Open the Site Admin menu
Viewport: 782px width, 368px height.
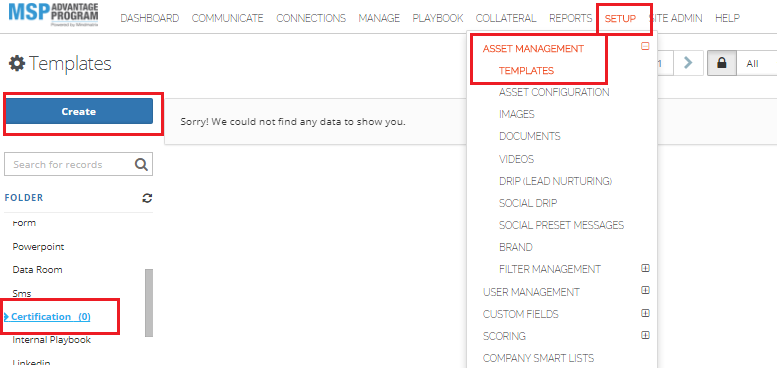[676, 18]
